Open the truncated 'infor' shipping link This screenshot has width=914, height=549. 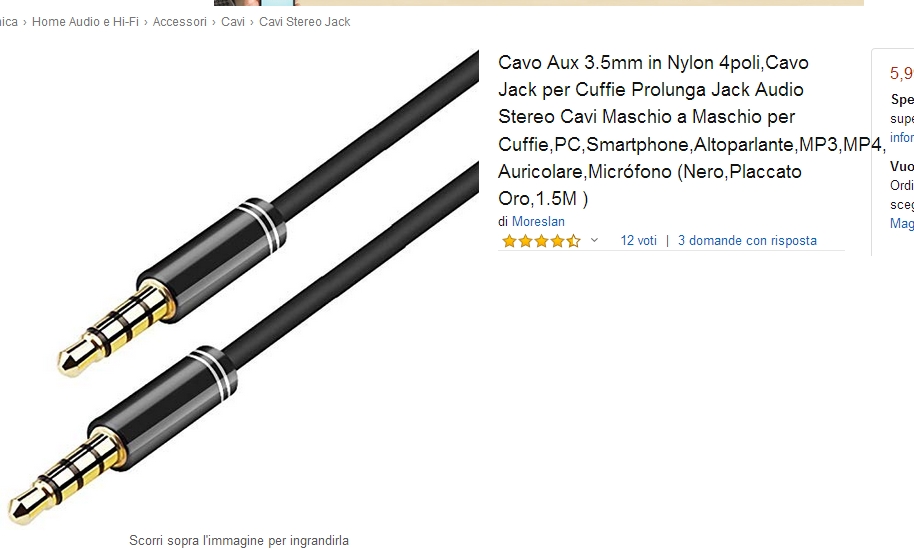tap(902, 138)
